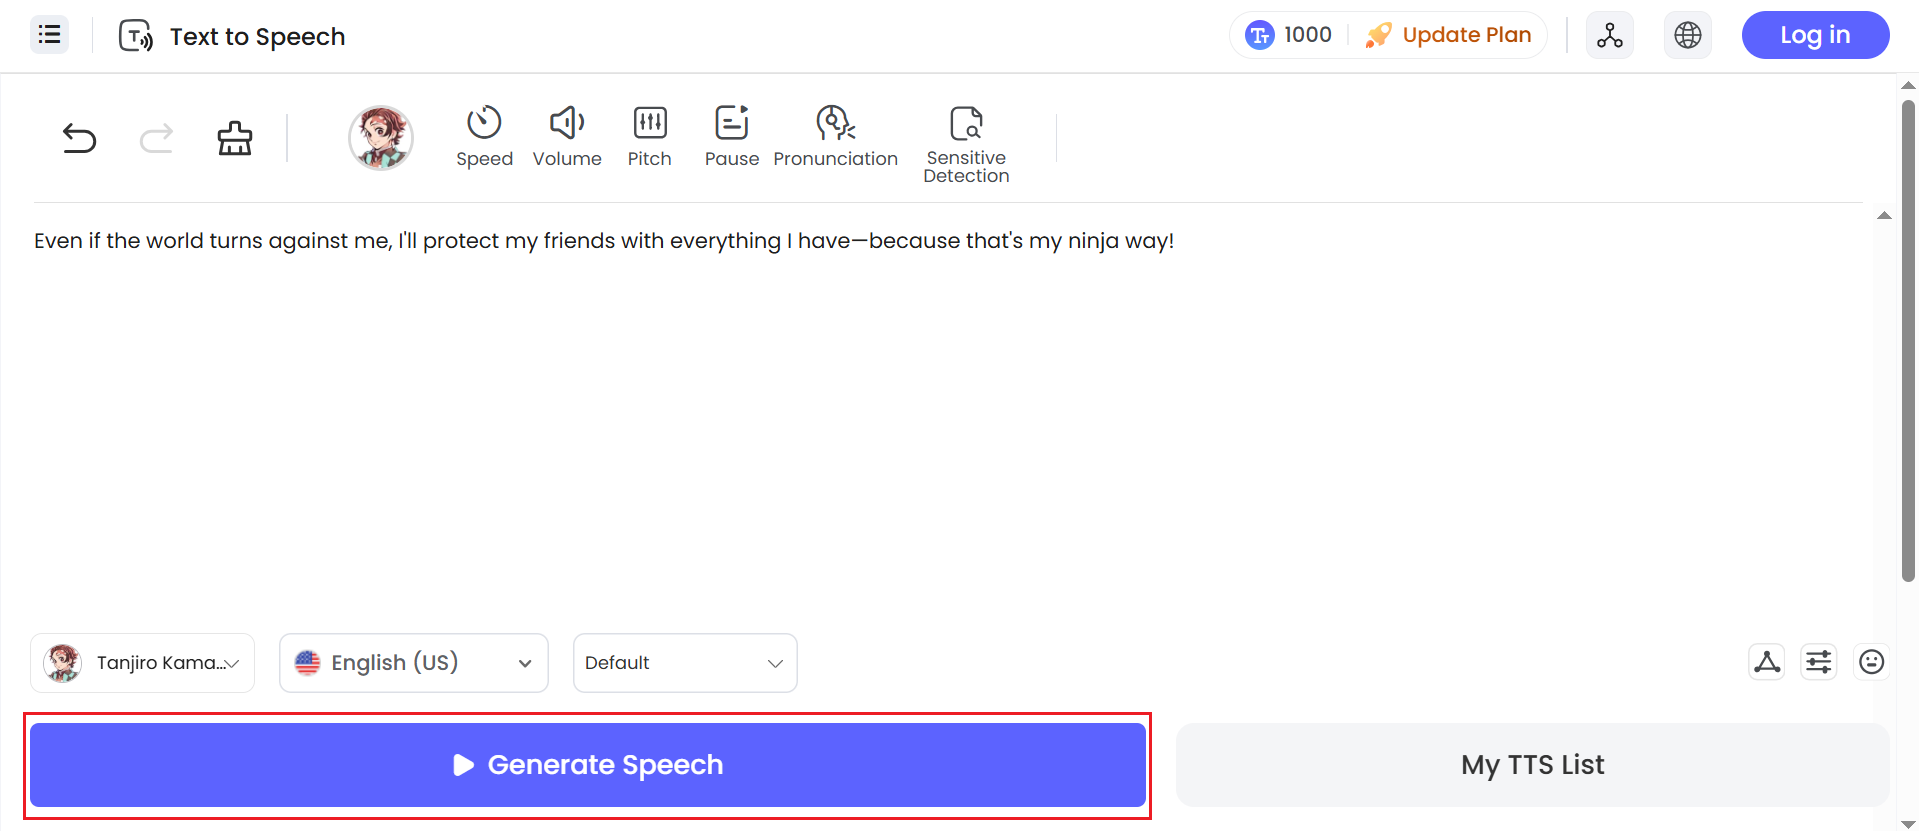The height and width of the screenshot is (831, 1919).
Task: Open the sidebar list menu icon
Action: click(x=49, y=35)
